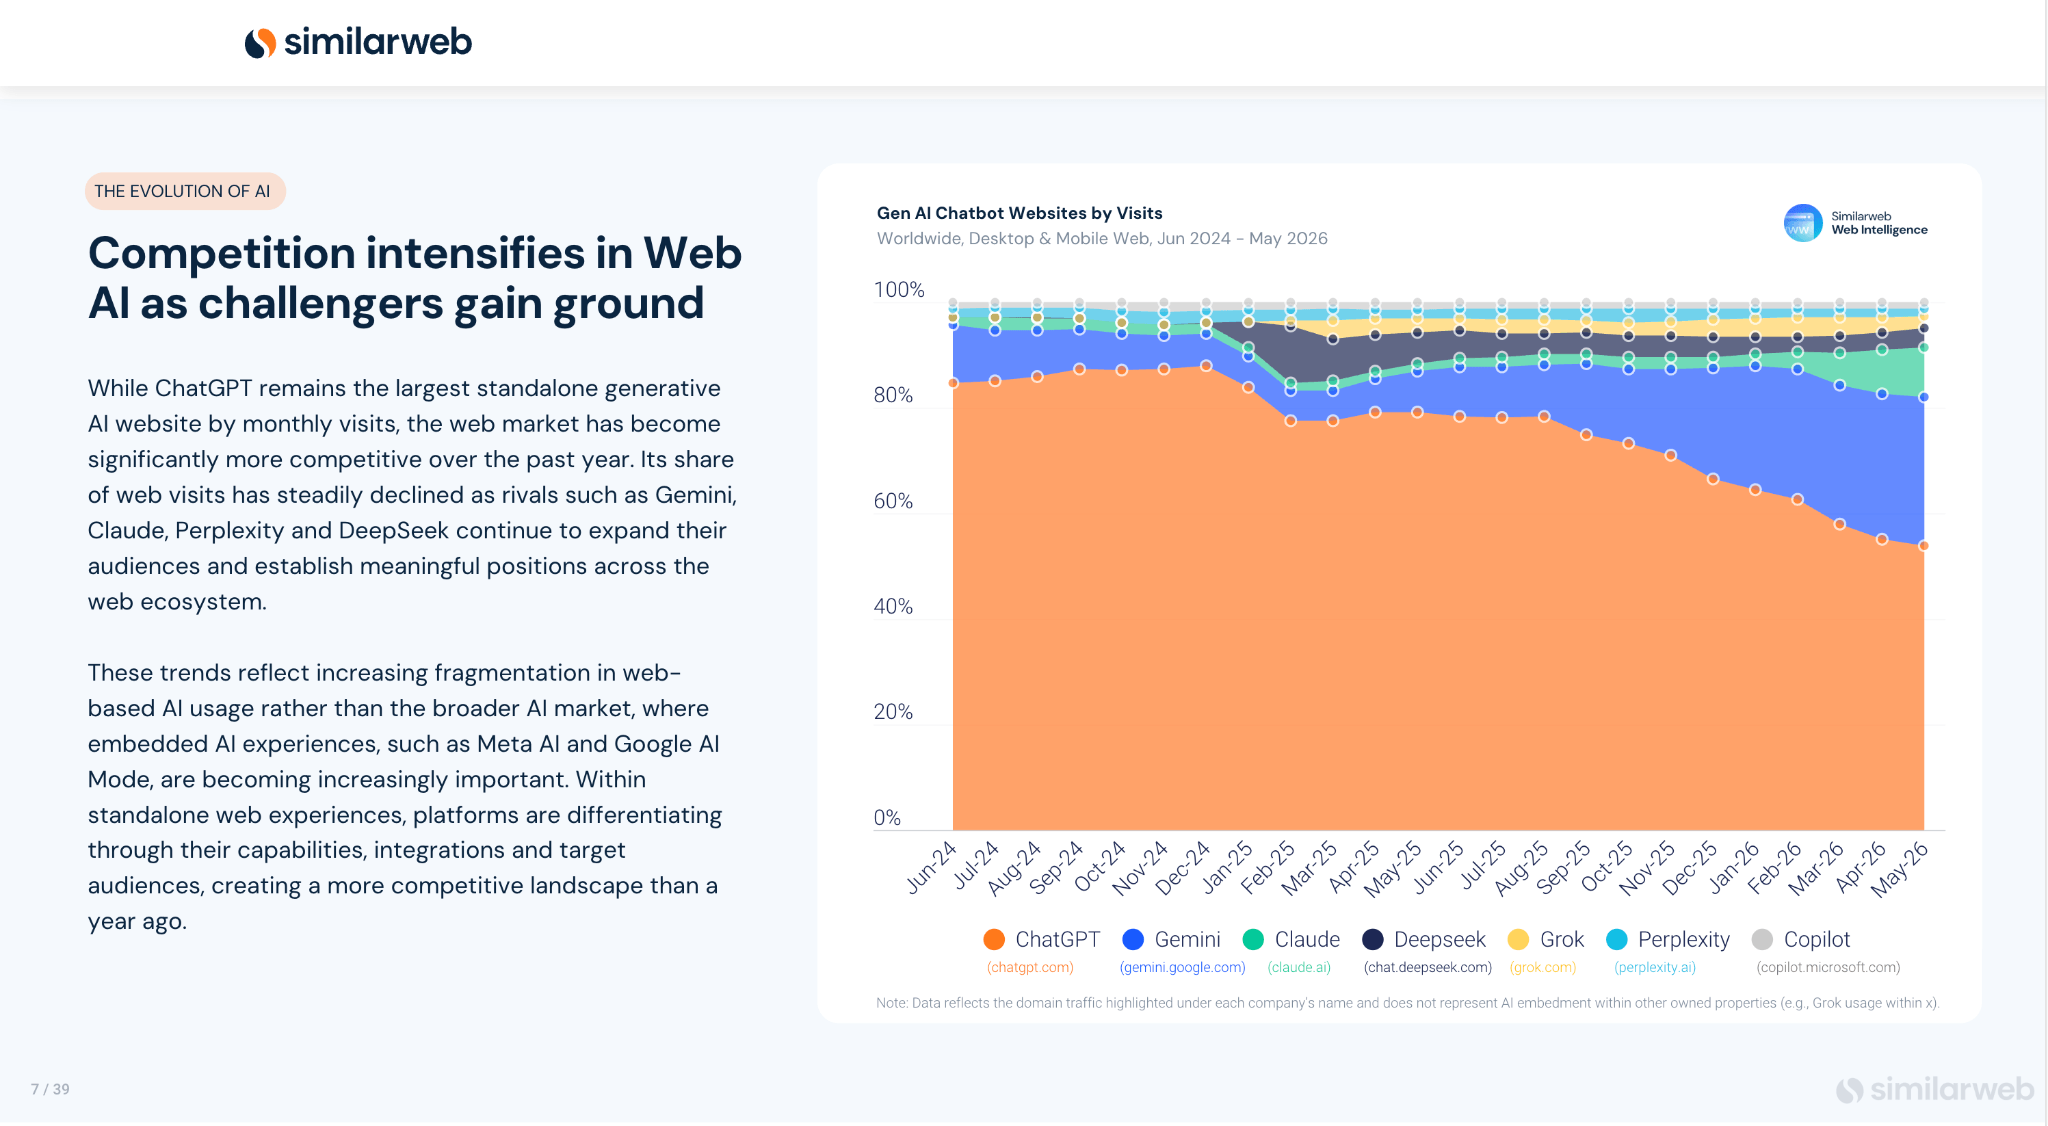Screen dimensions: 2048x1126
Task: Click the claude.ai domain label
Action: pos(1299,967)
